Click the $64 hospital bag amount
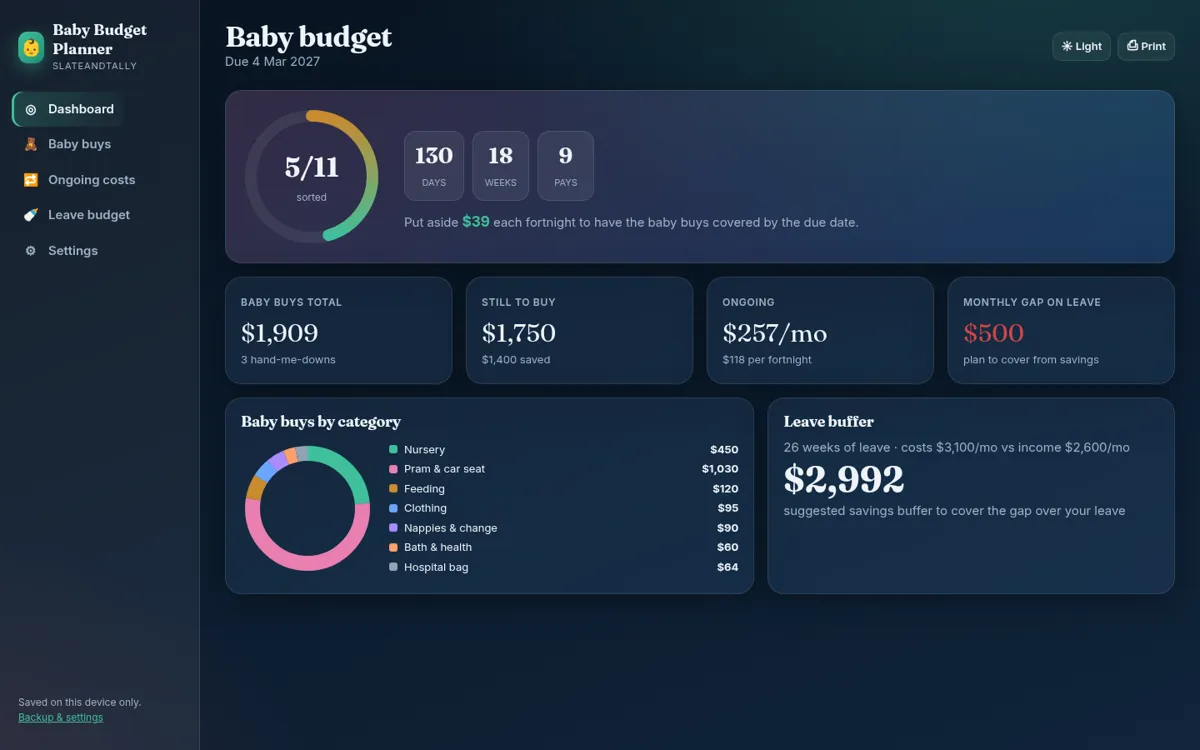The height and width of the screenshot is (750, 1200). [728, 567]
